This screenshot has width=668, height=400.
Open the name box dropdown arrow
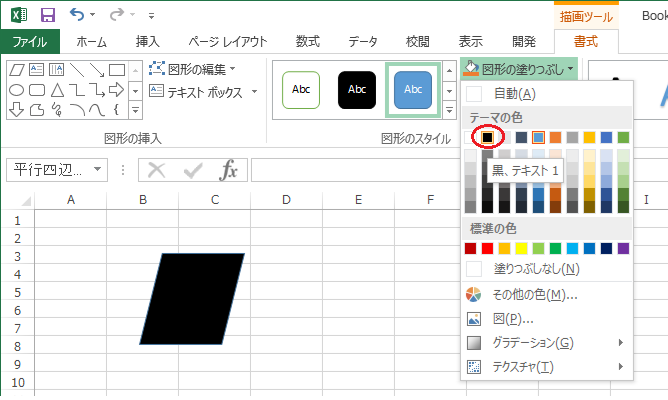97,170
